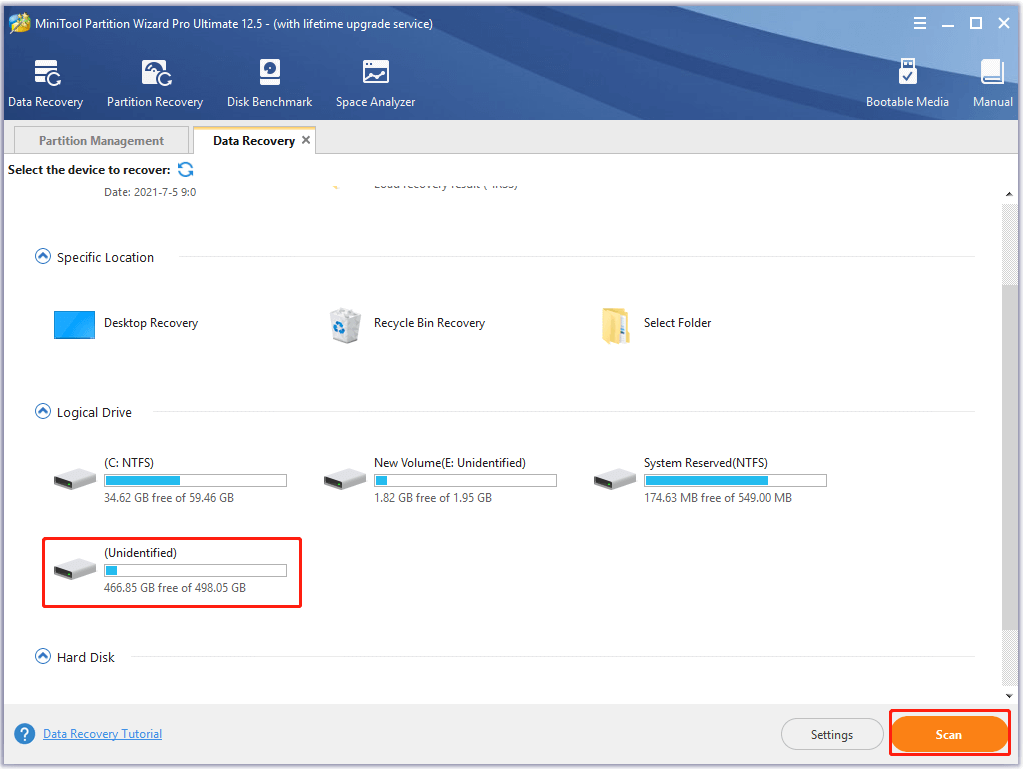Select the Recycle Bin Recovery icon
The width and height of the screenshot is (1027, 771).
click(345, 326)
